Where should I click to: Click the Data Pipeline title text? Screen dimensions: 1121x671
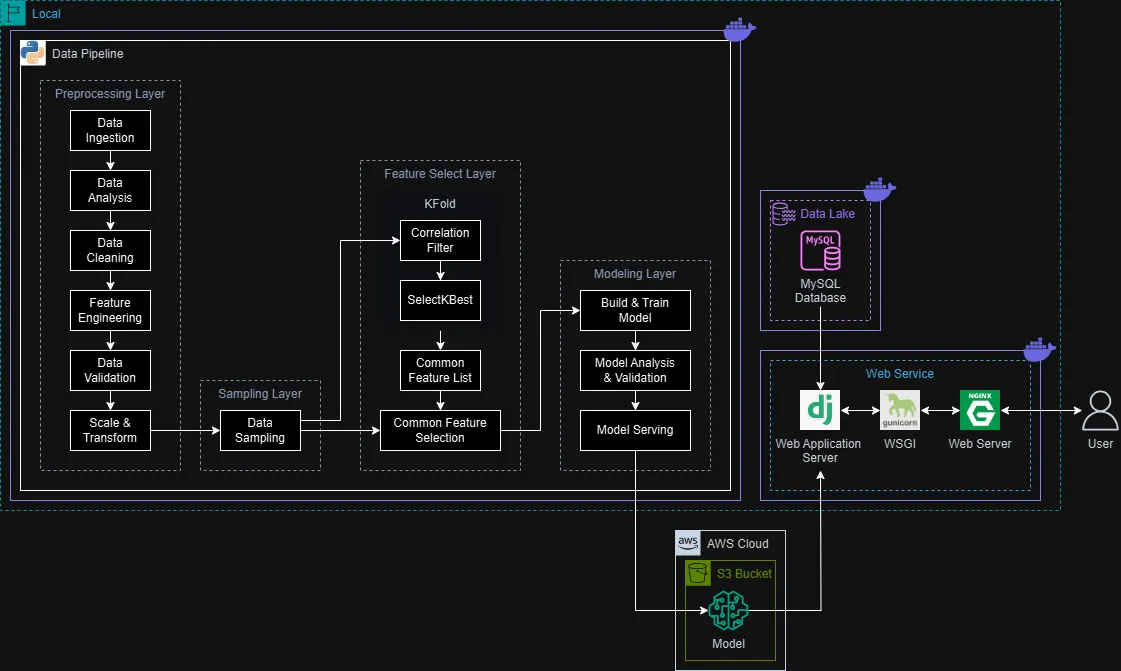coord(87,54)
